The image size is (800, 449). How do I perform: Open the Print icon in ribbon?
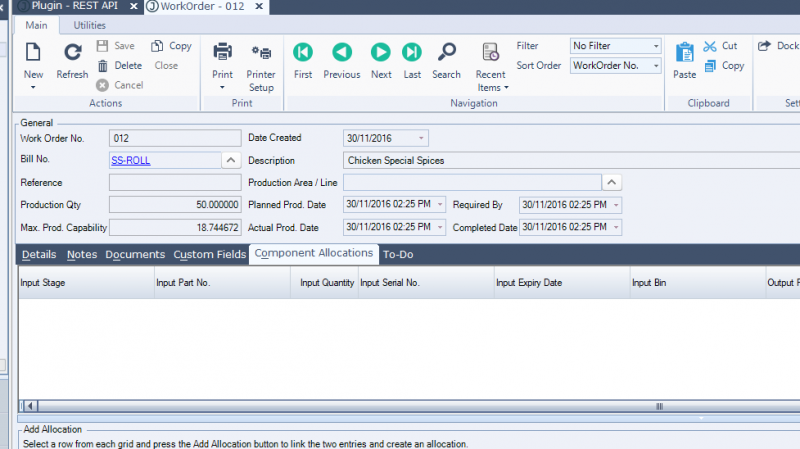[x=222, y=52]
